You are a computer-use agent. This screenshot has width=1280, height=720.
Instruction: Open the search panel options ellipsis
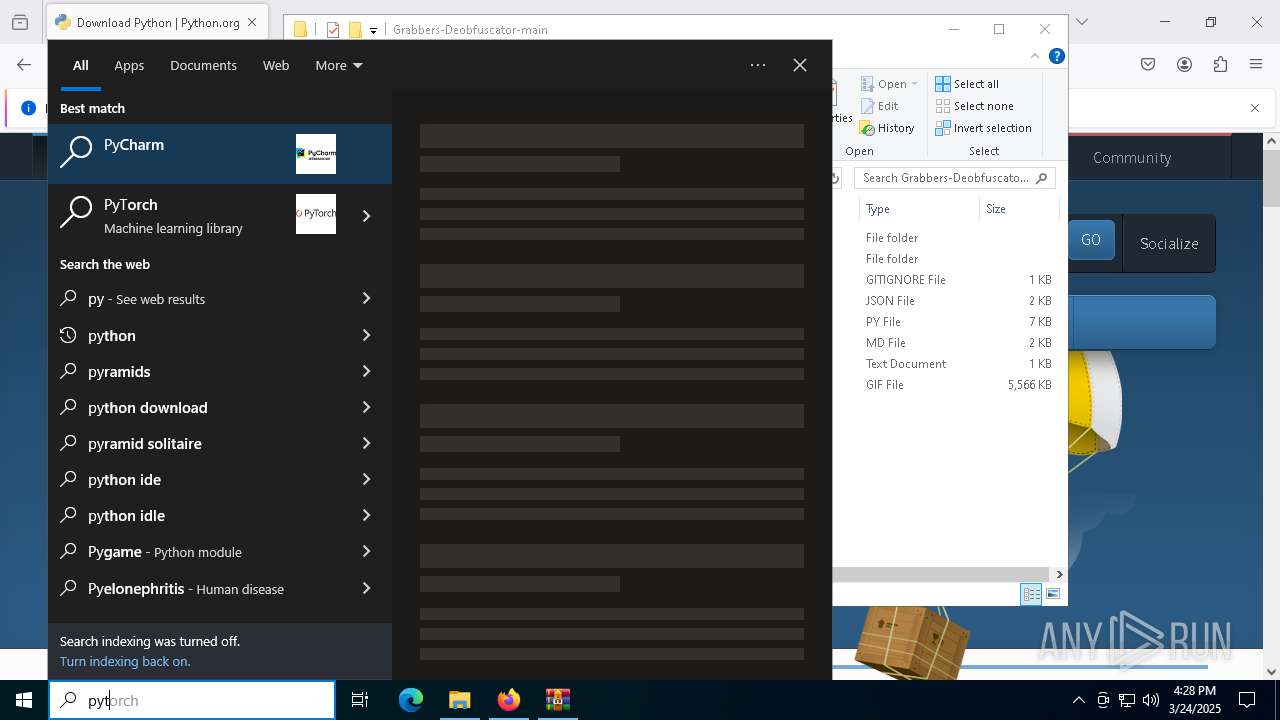(x=758, y=65)
